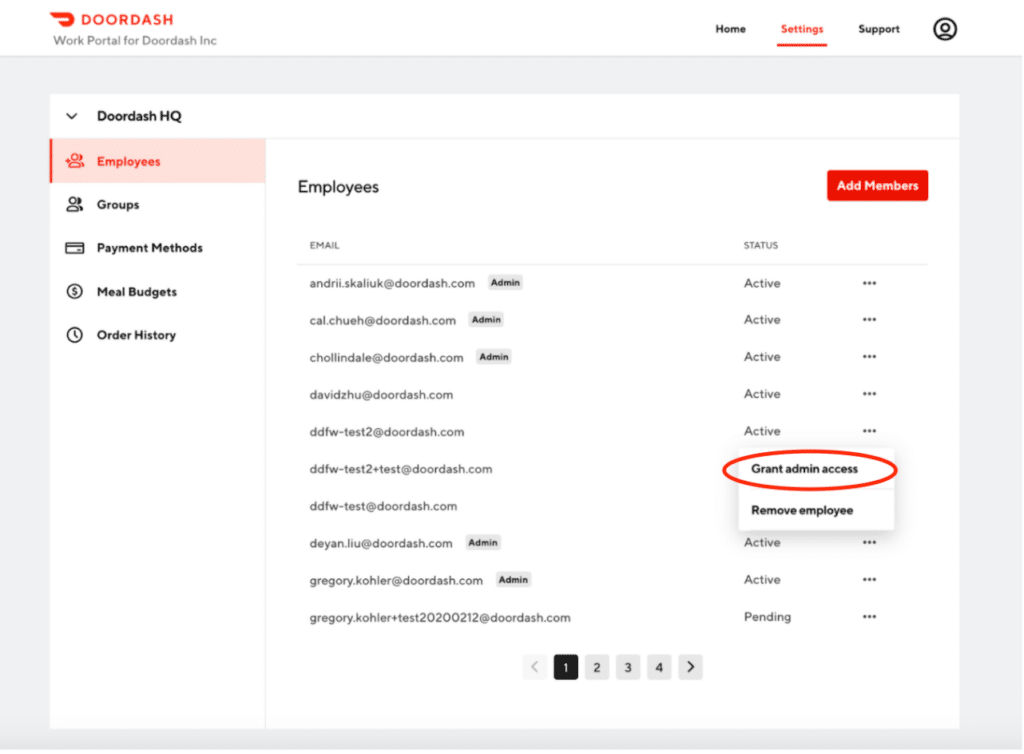The height and width of the screenshot is (754, 1024).
Task: Click Admin badge beside deyan.liu
Action: pos(483,542)
